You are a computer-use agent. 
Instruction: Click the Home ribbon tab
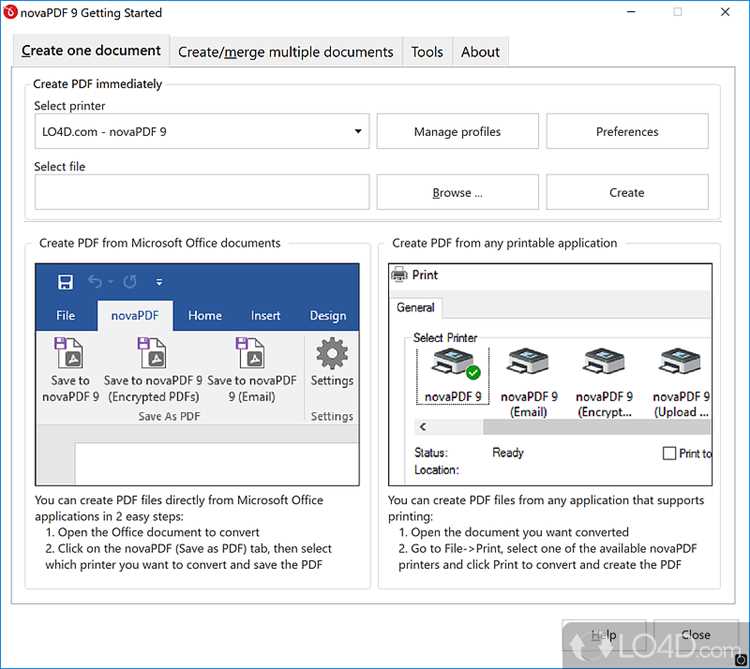point(205,316)
